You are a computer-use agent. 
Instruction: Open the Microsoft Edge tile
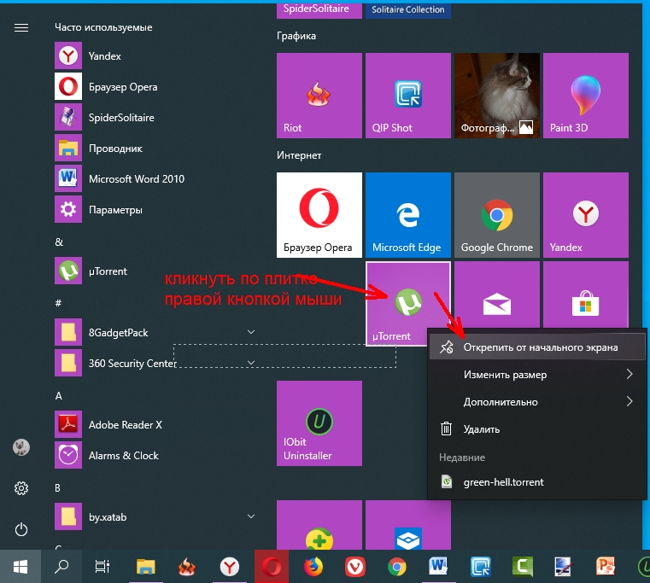408,215
